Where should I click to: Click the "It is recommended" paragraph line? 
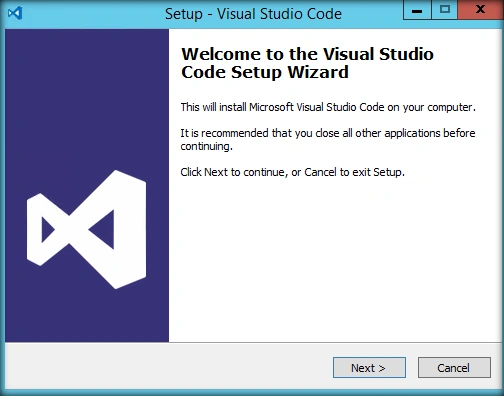[x=328, y=133]
